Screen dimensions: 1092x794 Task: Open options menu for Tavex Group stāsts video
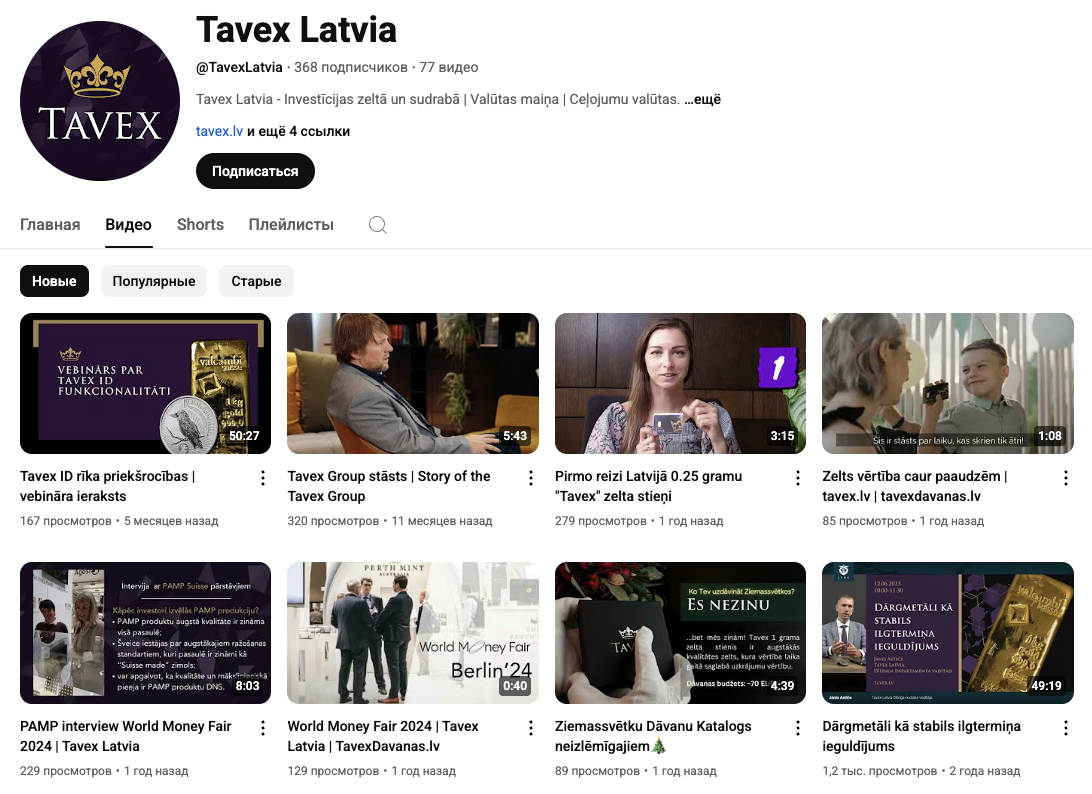(531, 478)
